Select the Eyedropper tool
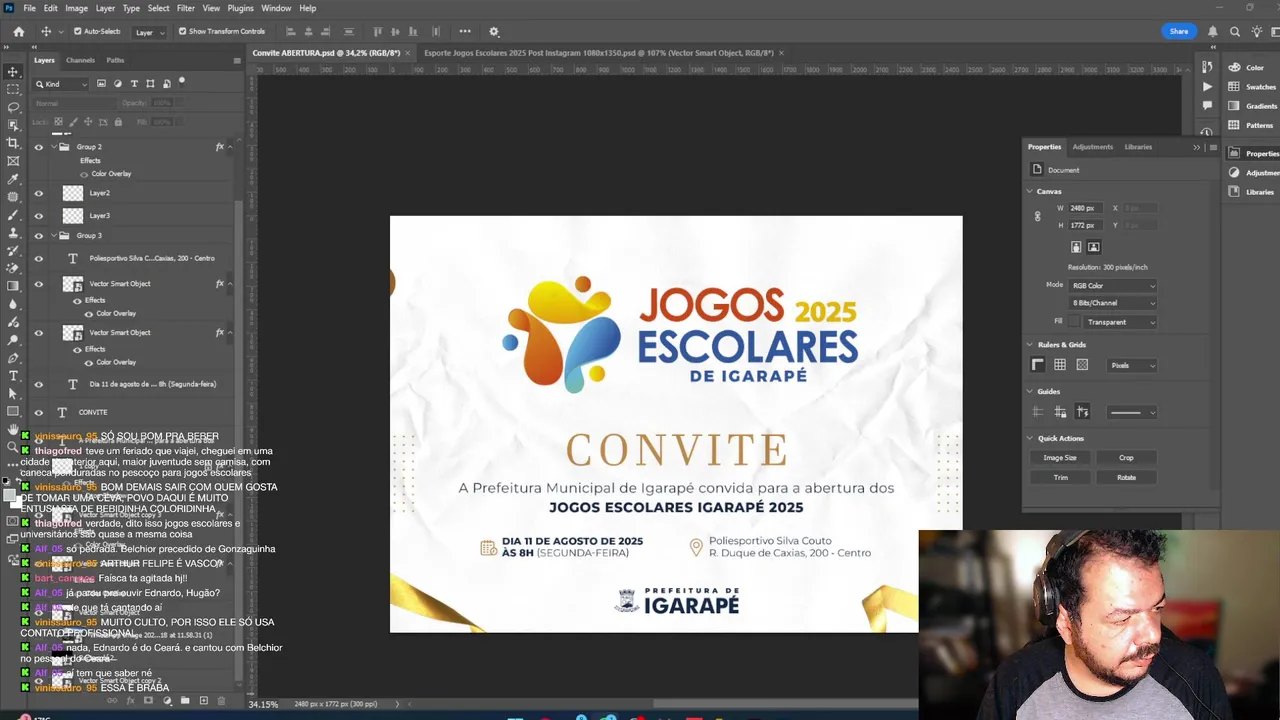The height and width of the screenshot is (720, 1280). [x=13, y=179]
